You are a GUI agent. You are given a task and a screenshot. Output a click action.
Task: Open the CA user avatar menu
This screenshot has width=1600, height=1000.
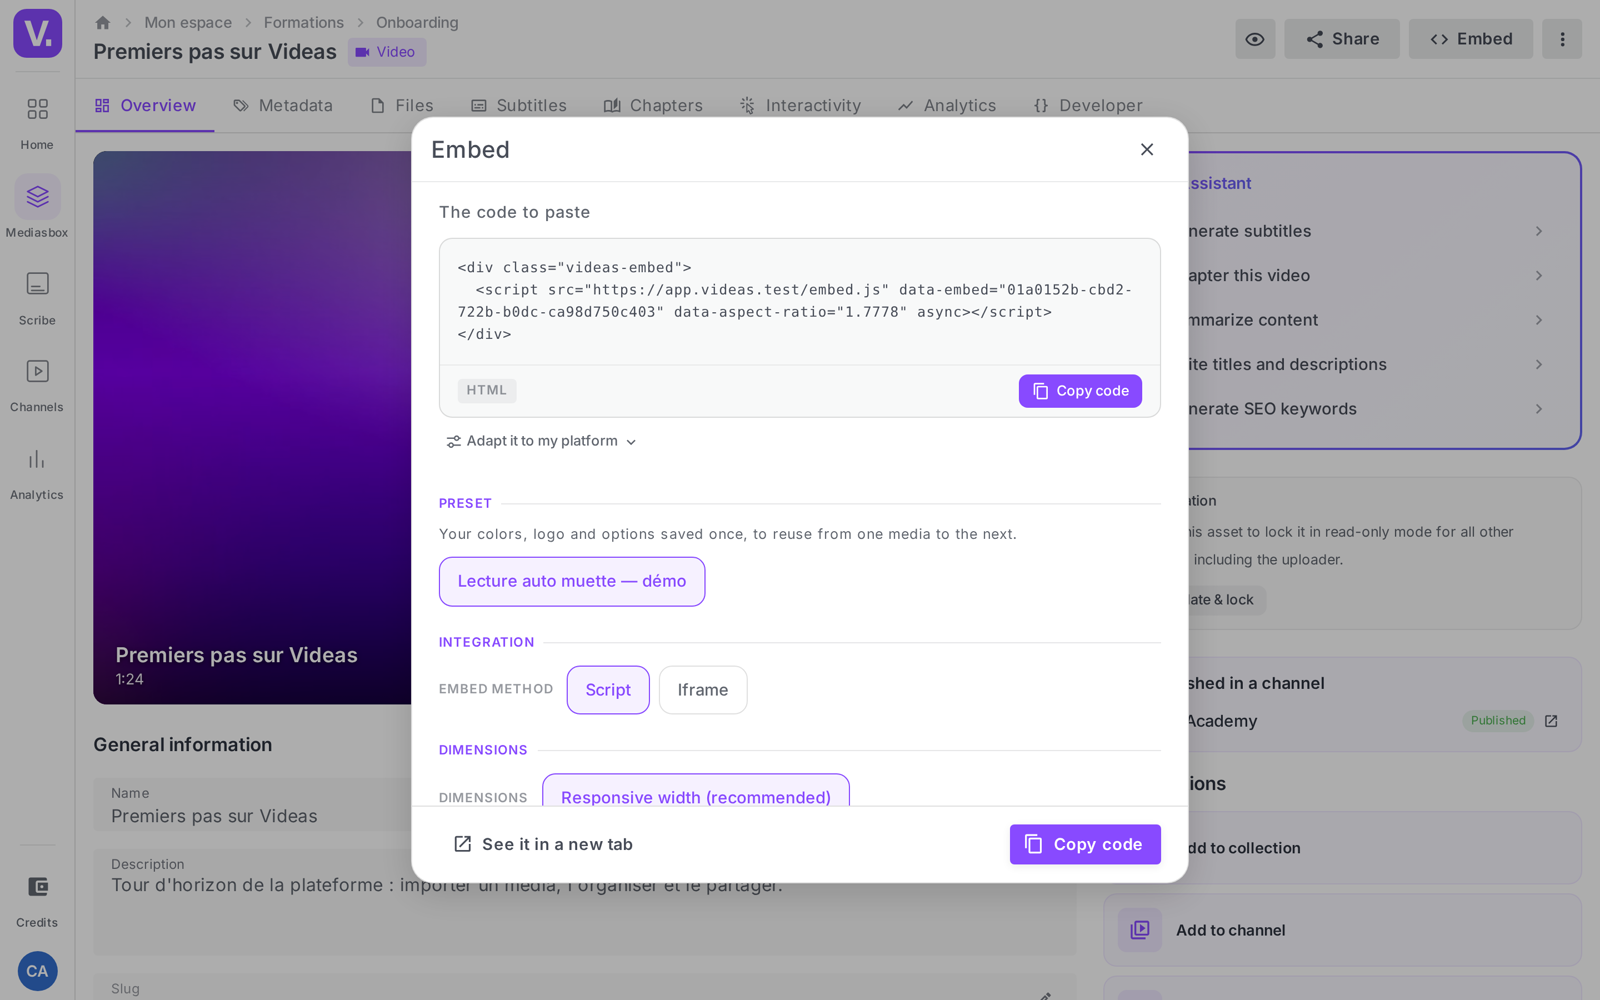[x=37, y=971]
